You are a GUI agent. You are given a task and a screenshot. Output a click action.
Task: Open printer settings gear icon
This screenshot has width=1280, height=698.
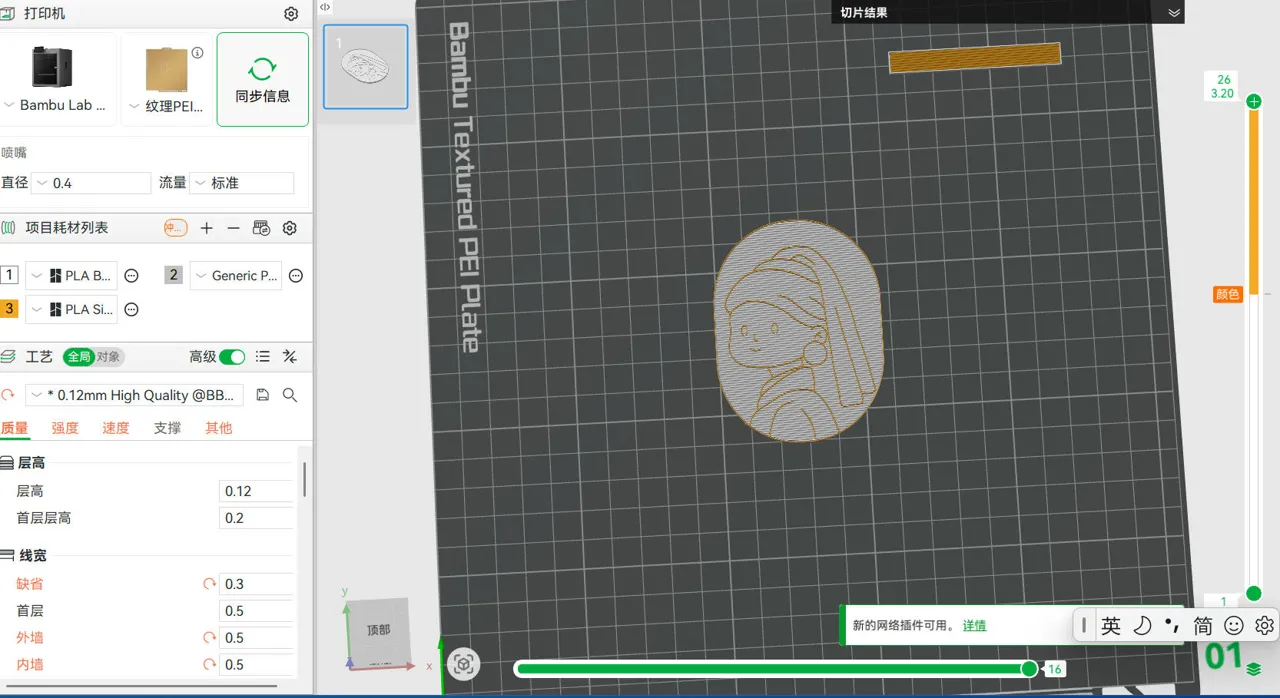pos(291,14)
